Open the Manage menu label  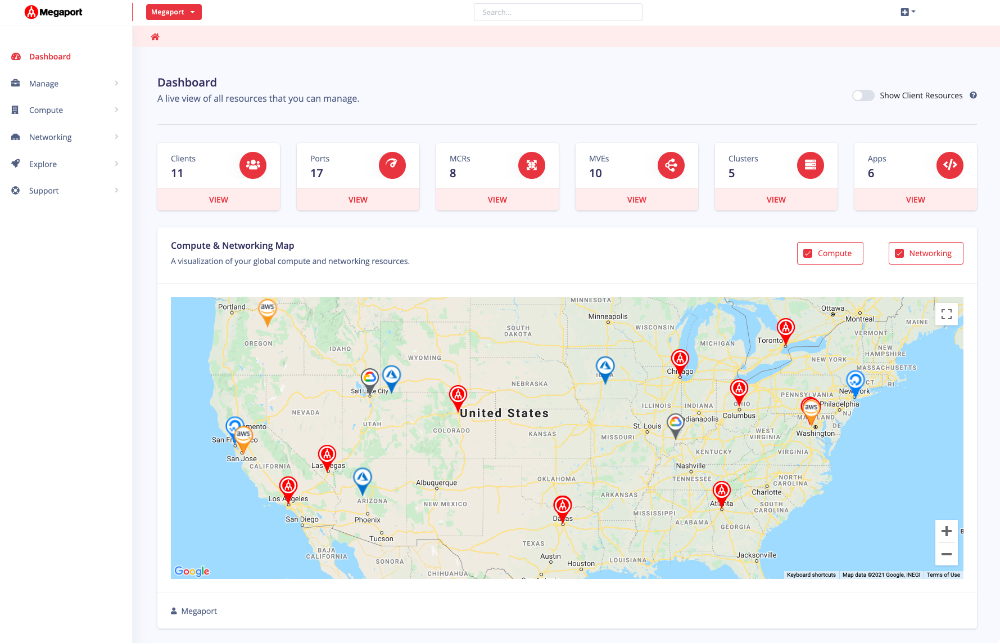pyautogui.click(x=44, y=84)
